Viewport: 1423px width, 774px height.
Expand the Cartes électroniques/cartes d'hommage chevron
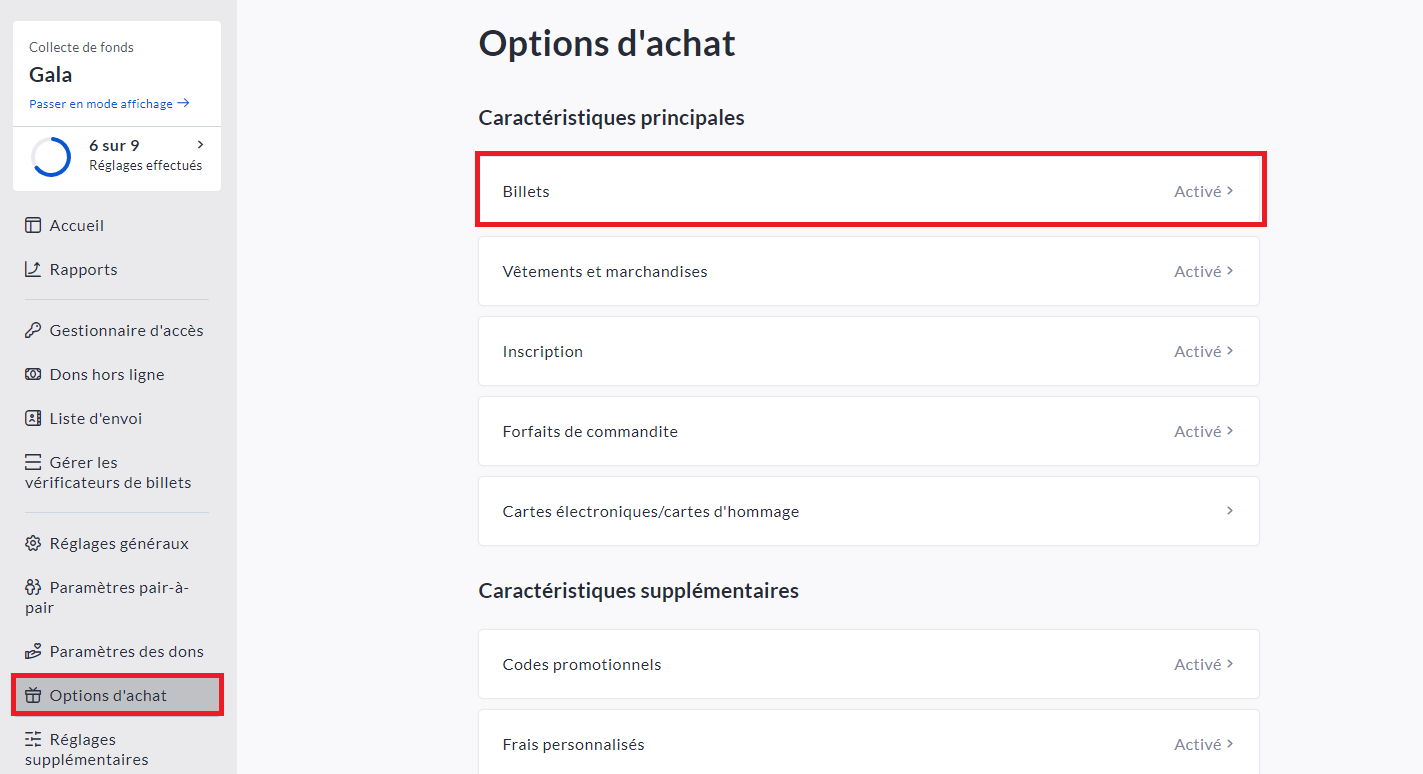1230,511
